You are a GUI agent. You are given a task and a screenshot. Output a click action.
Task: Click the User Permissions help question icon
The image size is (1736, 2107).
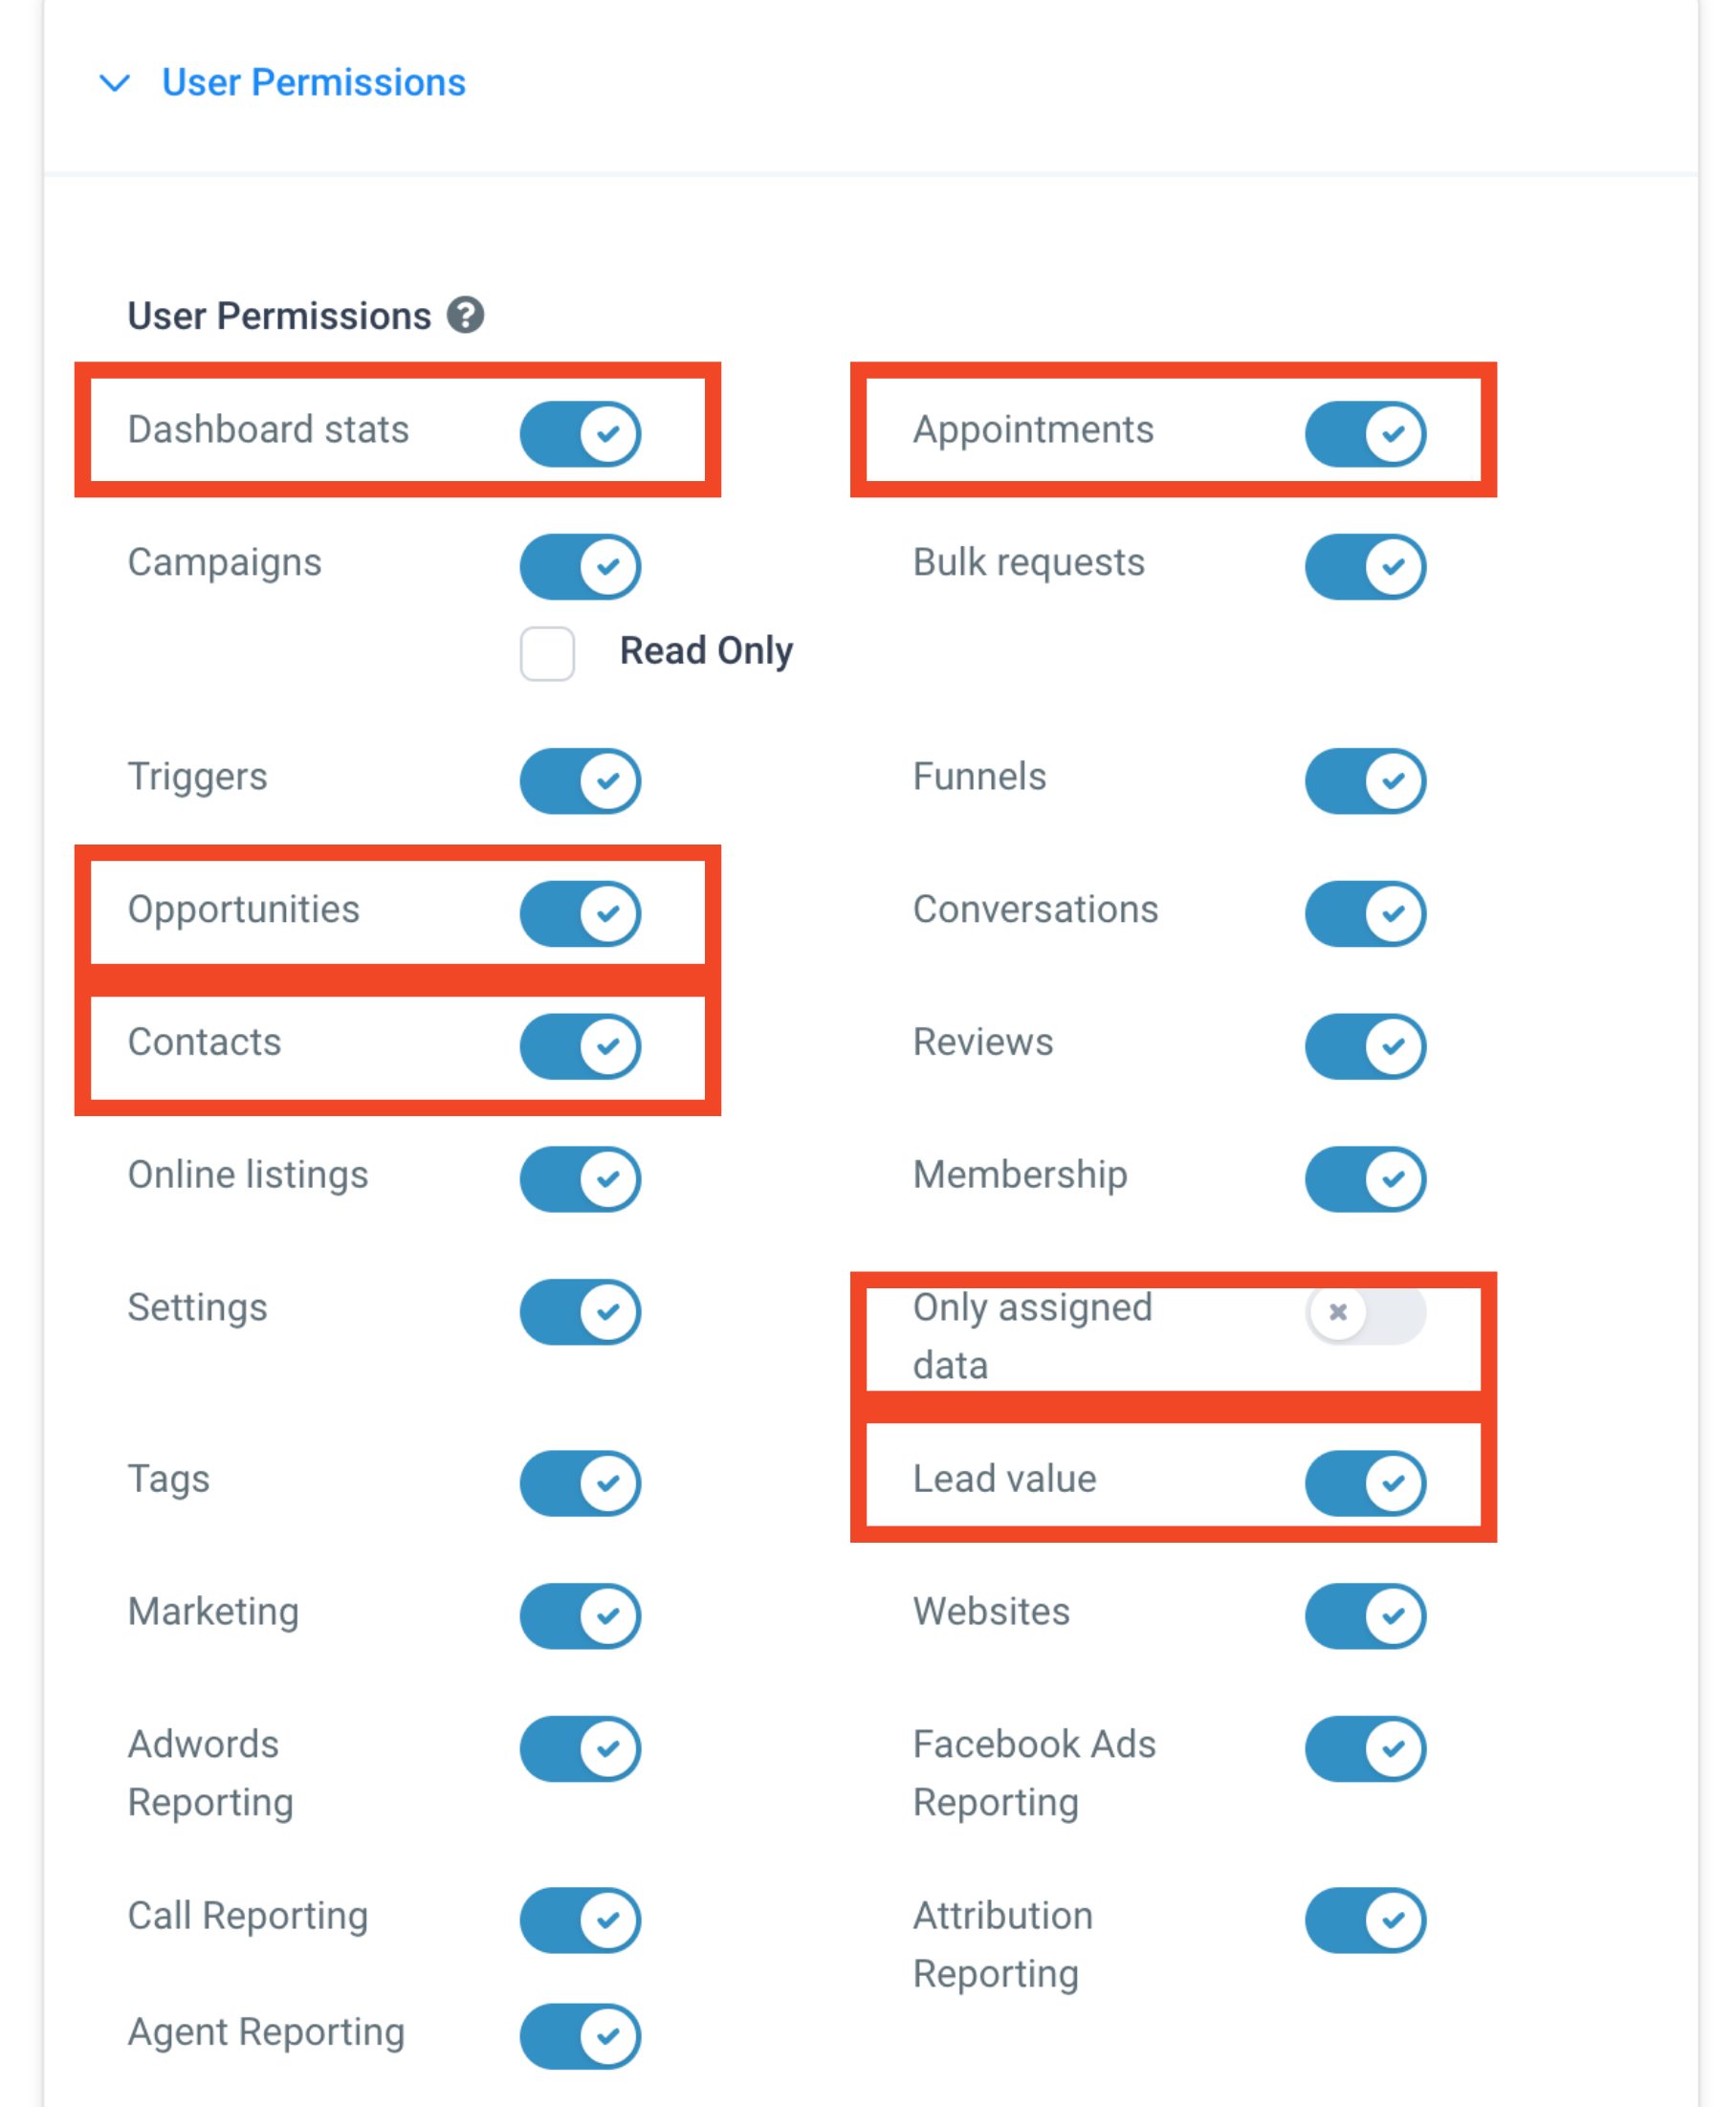pyautogui.click(x=465, y=315)
